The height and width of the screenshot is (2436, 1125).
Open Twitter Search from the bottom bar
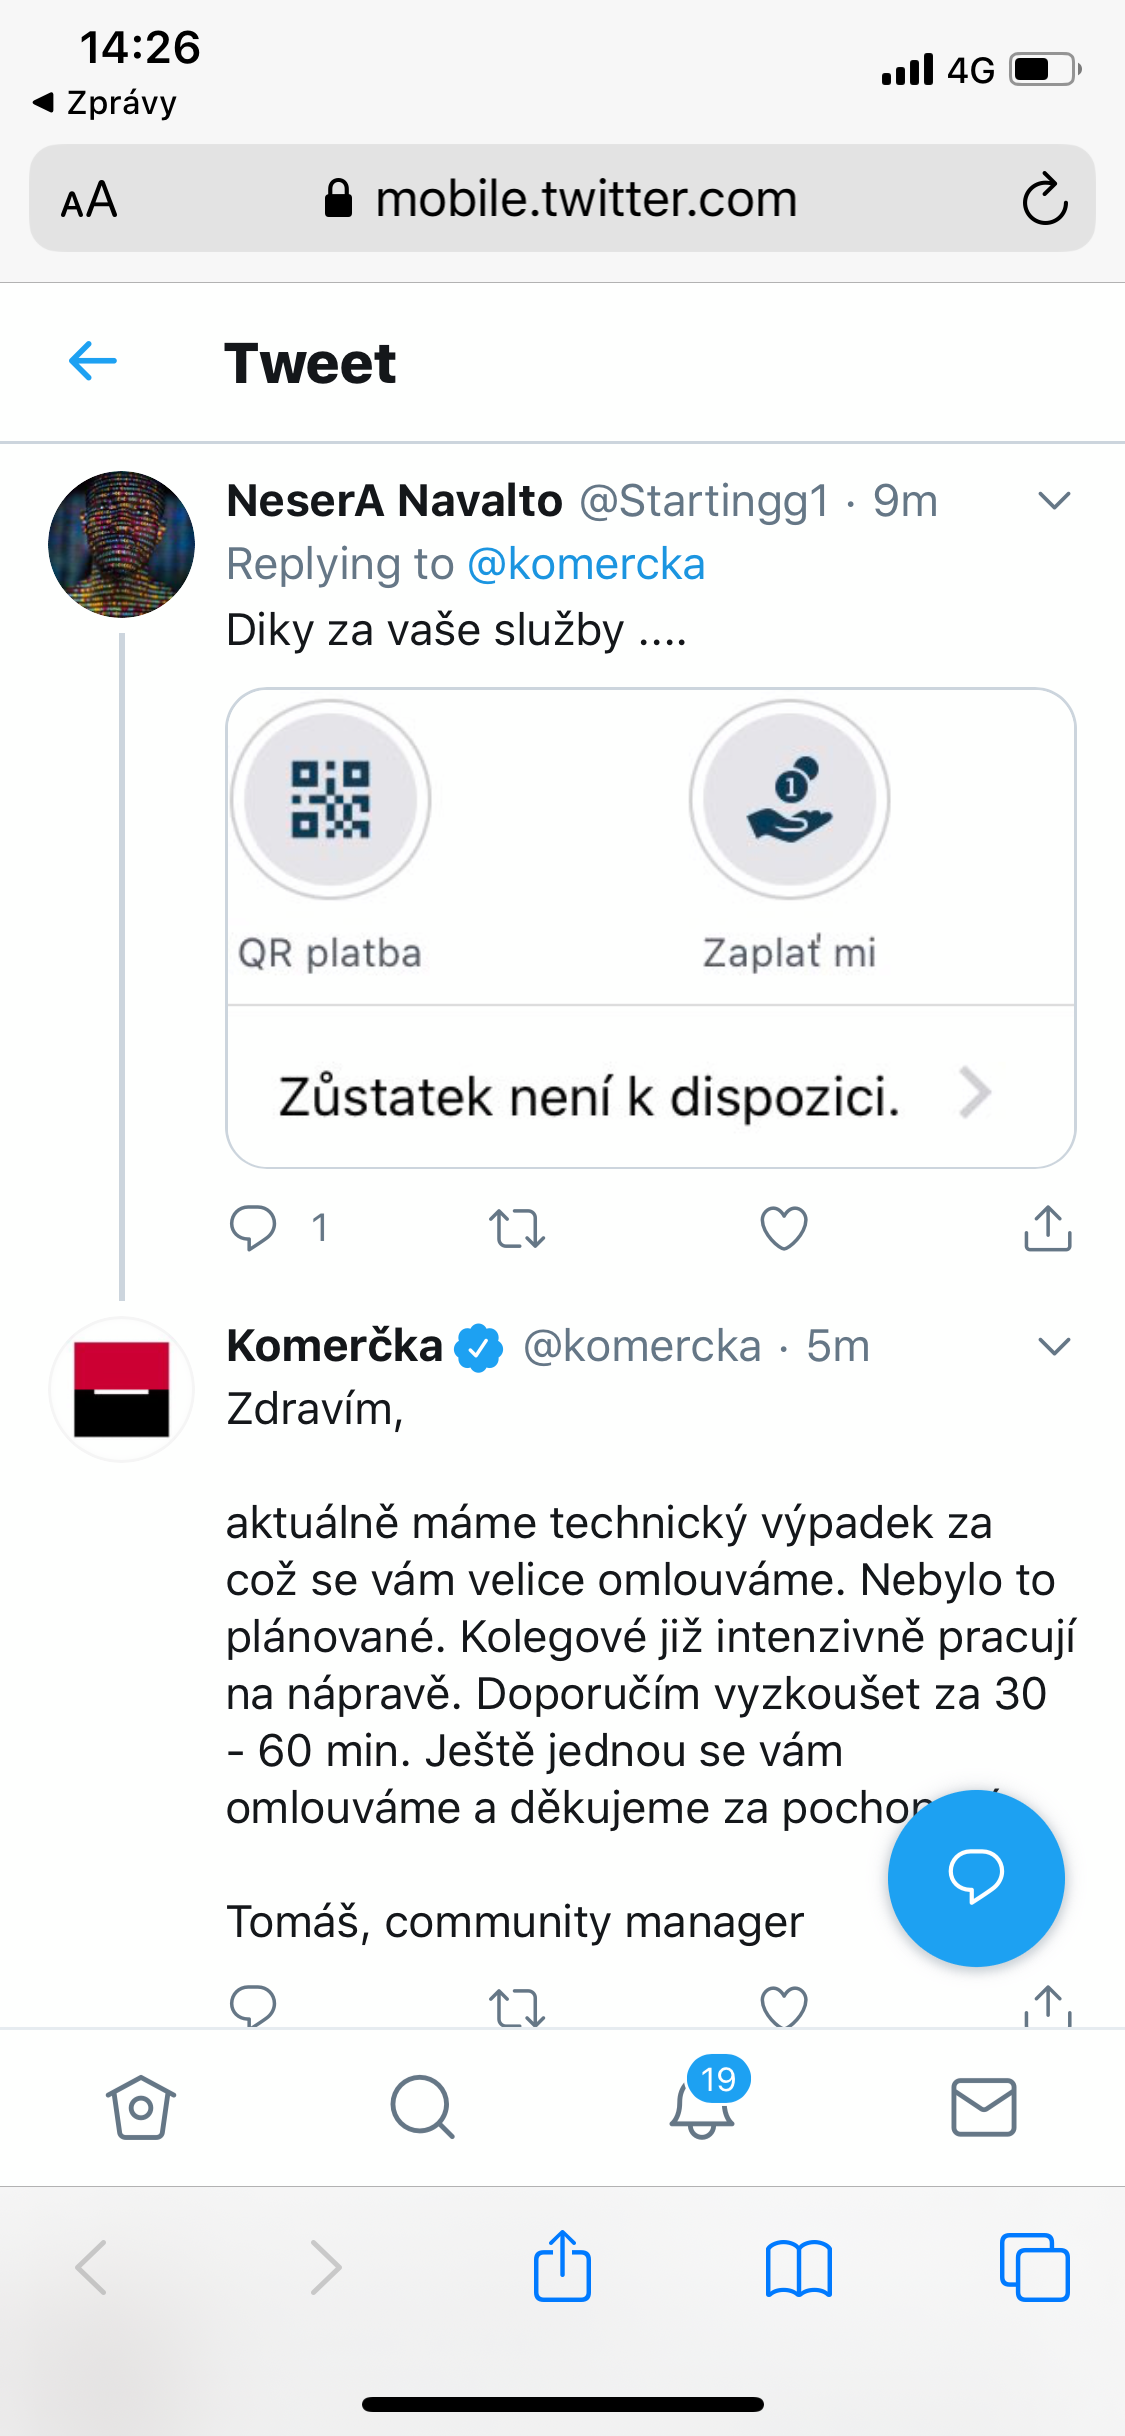click(422, 2106)
